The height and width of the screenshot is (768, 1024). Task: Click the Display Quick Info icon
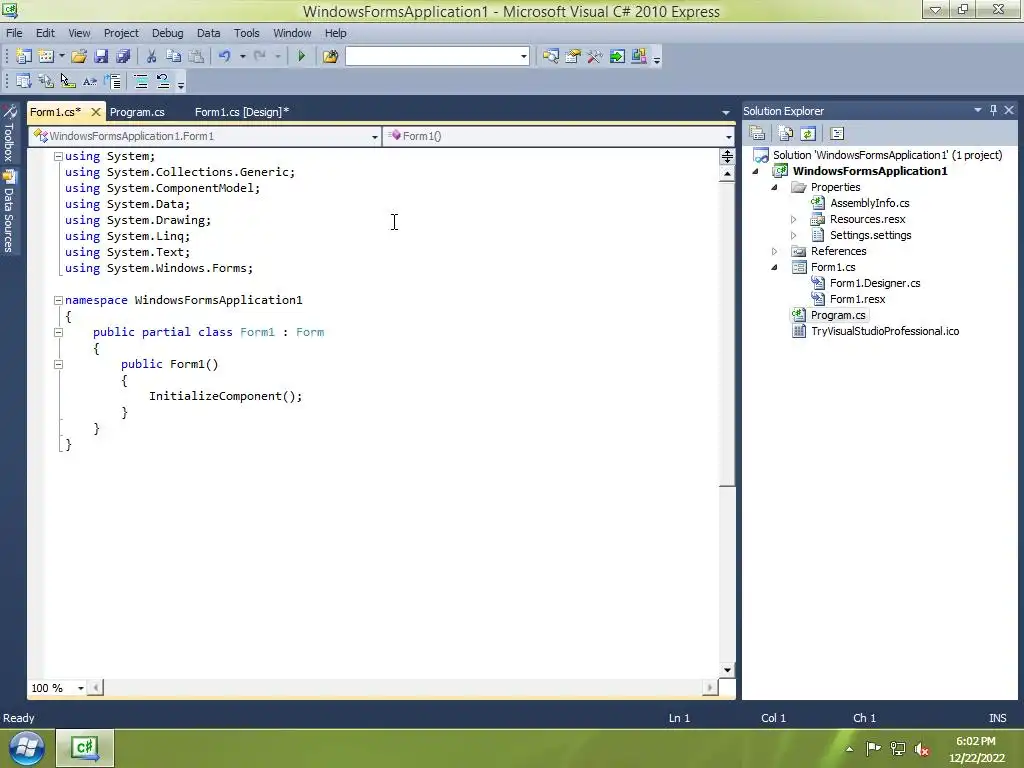click(67, 82)
